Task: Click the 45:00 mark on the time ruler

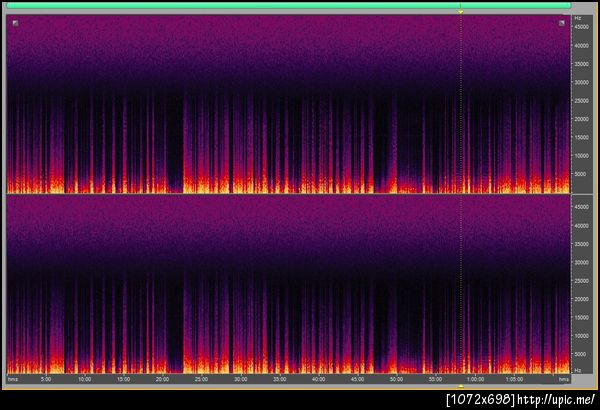Action: [x=357, y=379]
